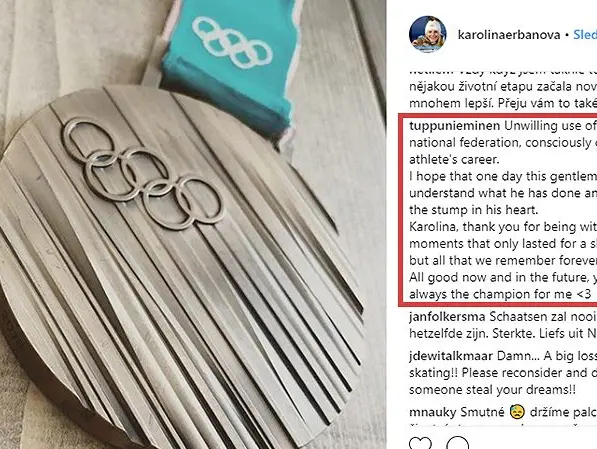Open tuppunieminen commenter profile
Screen dimensions: 597x449
pyautogui.click(x=455, y=126)
